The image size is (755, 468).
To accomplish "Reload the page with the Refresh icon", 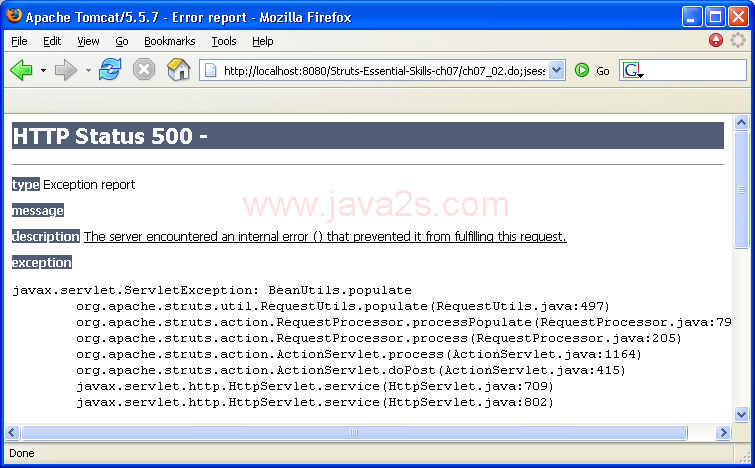I will click(x=110, y=70).
